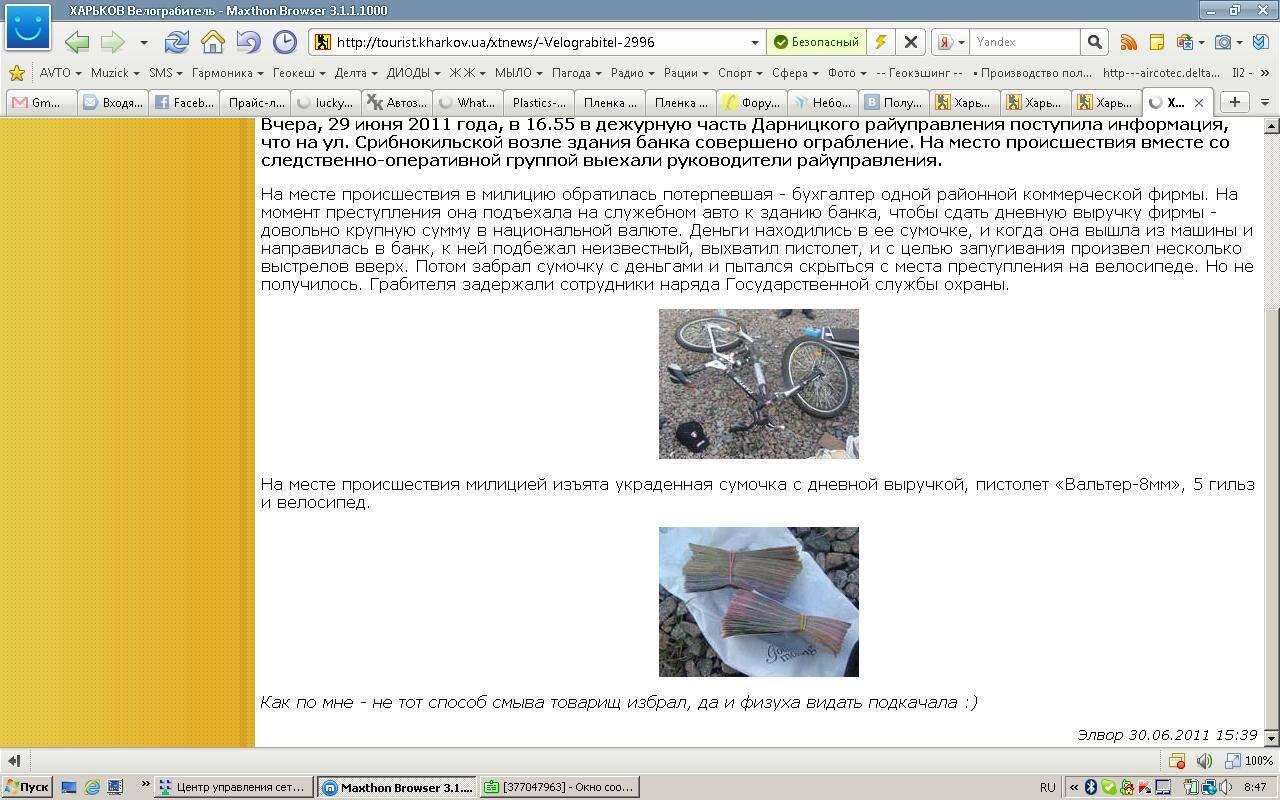Expand the address bar URL dropdown
This screenshot has height=800, width=1280.
(x=755, y=42)
